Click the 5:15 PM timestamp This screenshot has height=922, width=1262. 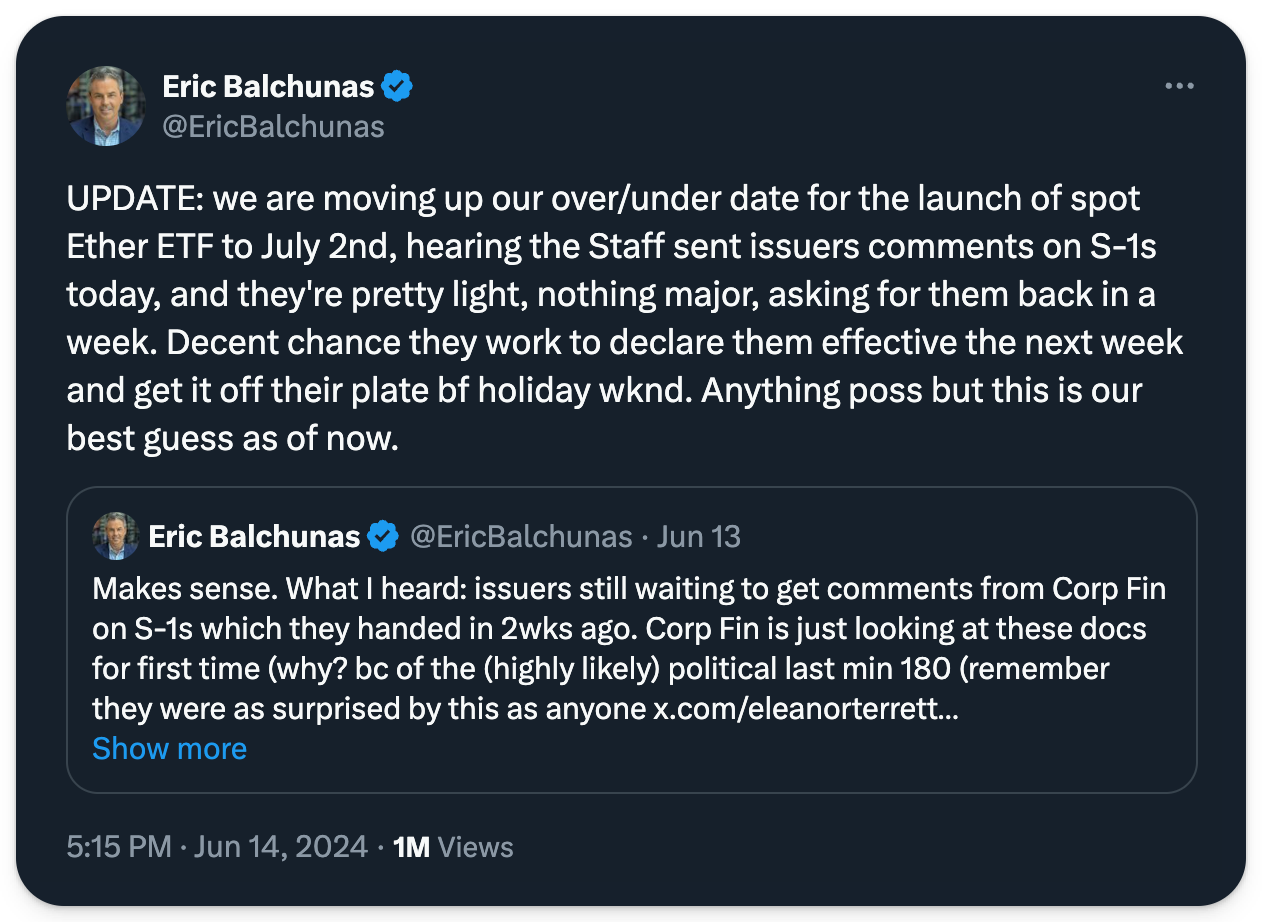119,848
